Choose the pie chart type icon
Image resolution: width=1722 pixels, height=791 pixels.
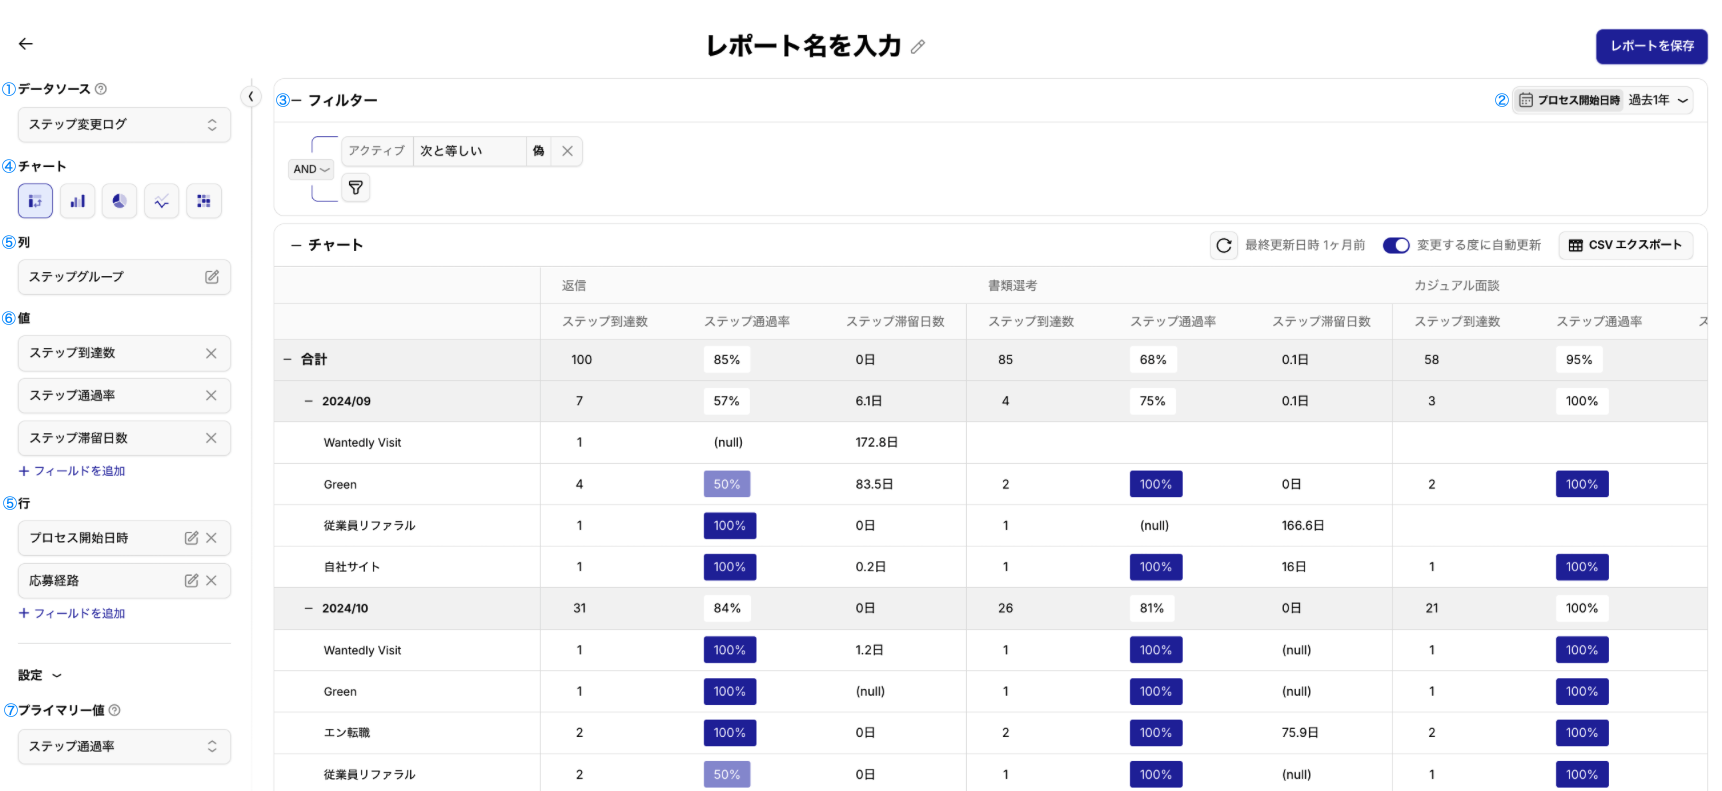(119, 201)
